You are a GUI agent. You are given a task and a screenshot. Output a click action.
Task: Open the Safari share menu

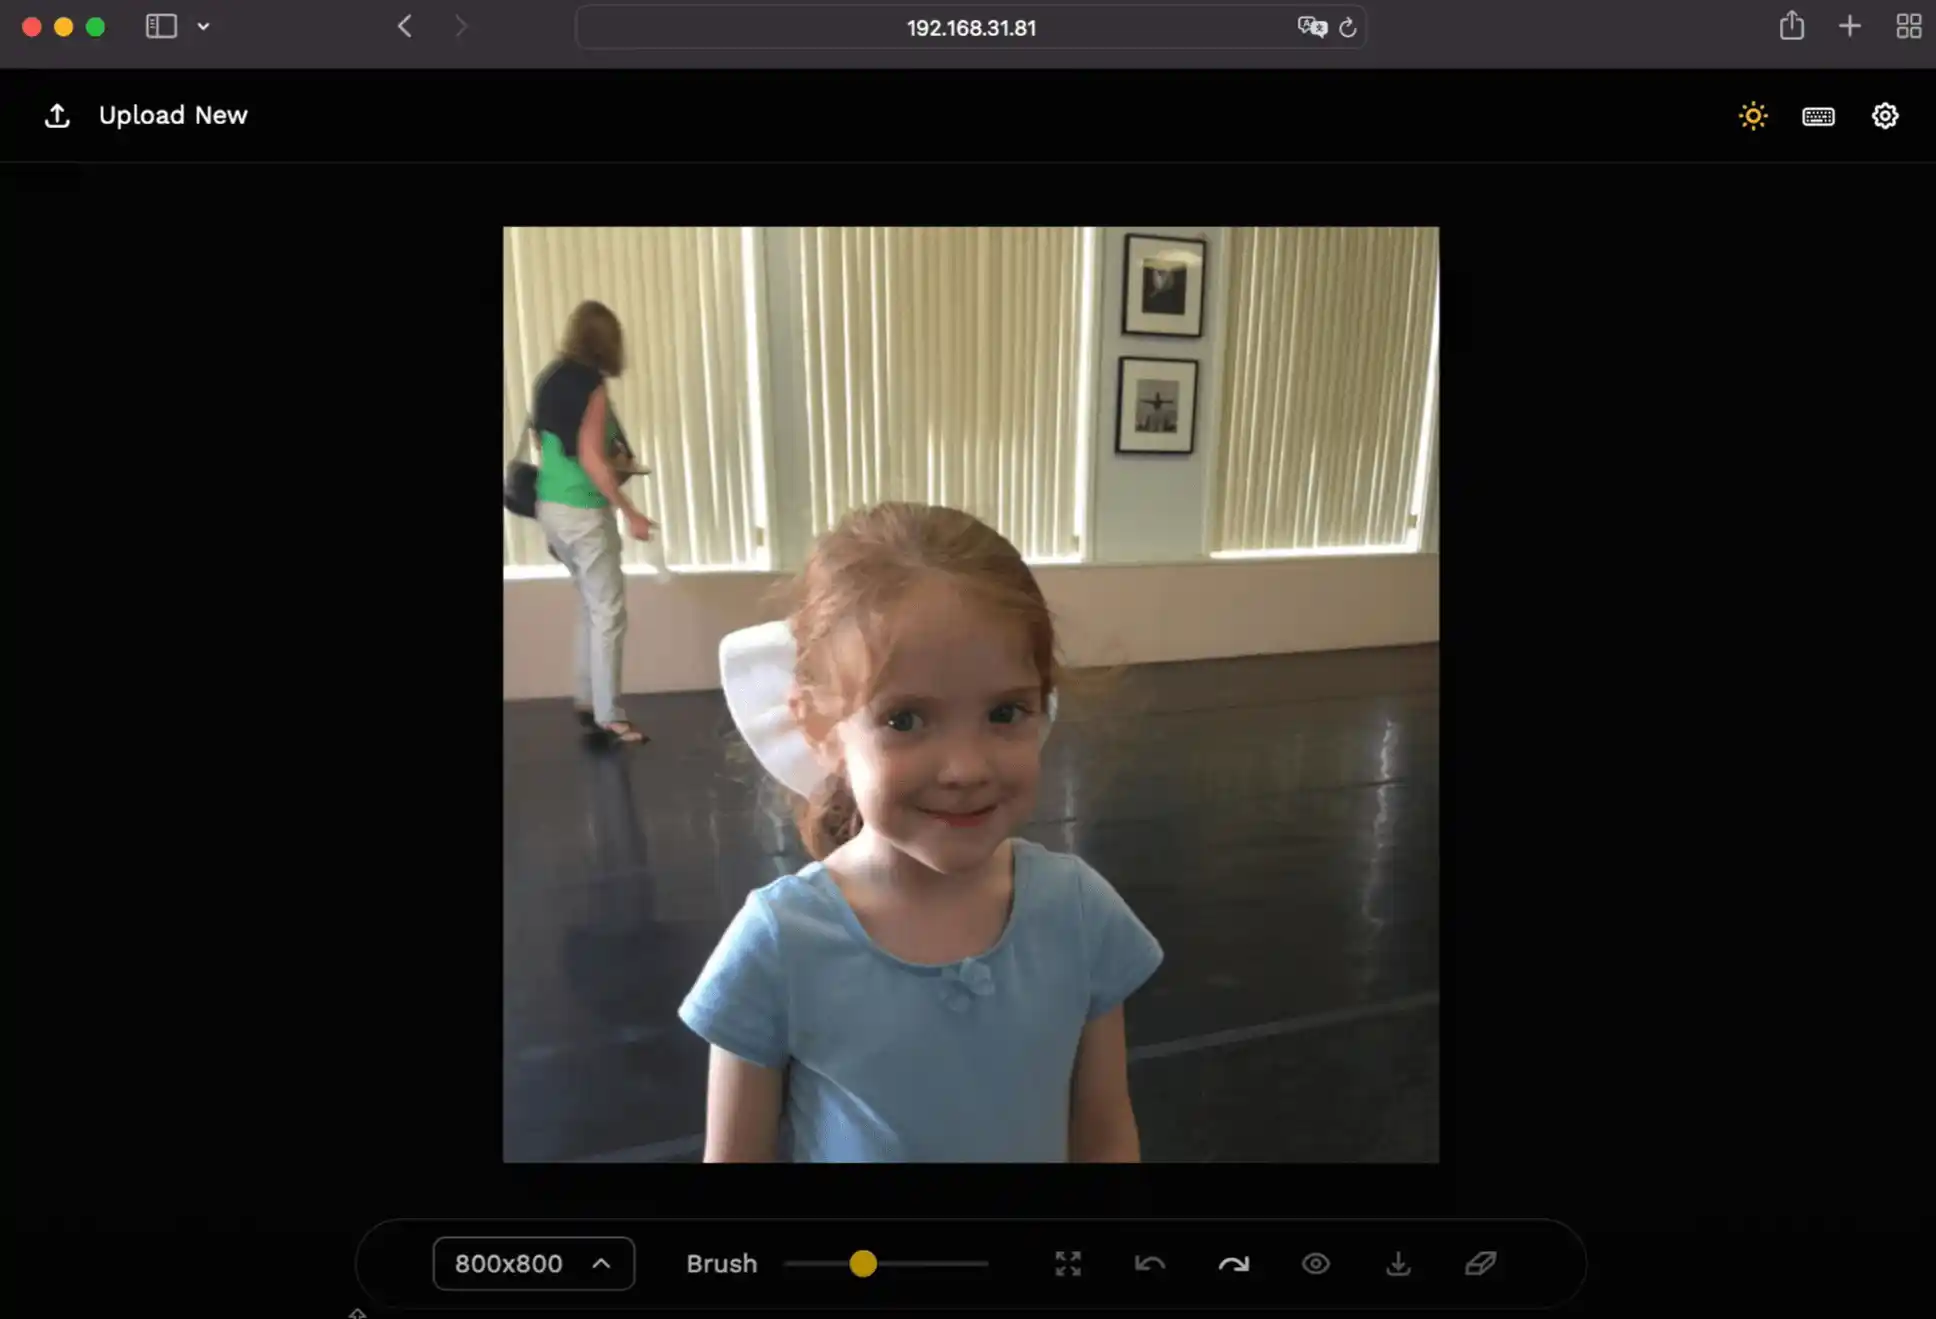1791,25
